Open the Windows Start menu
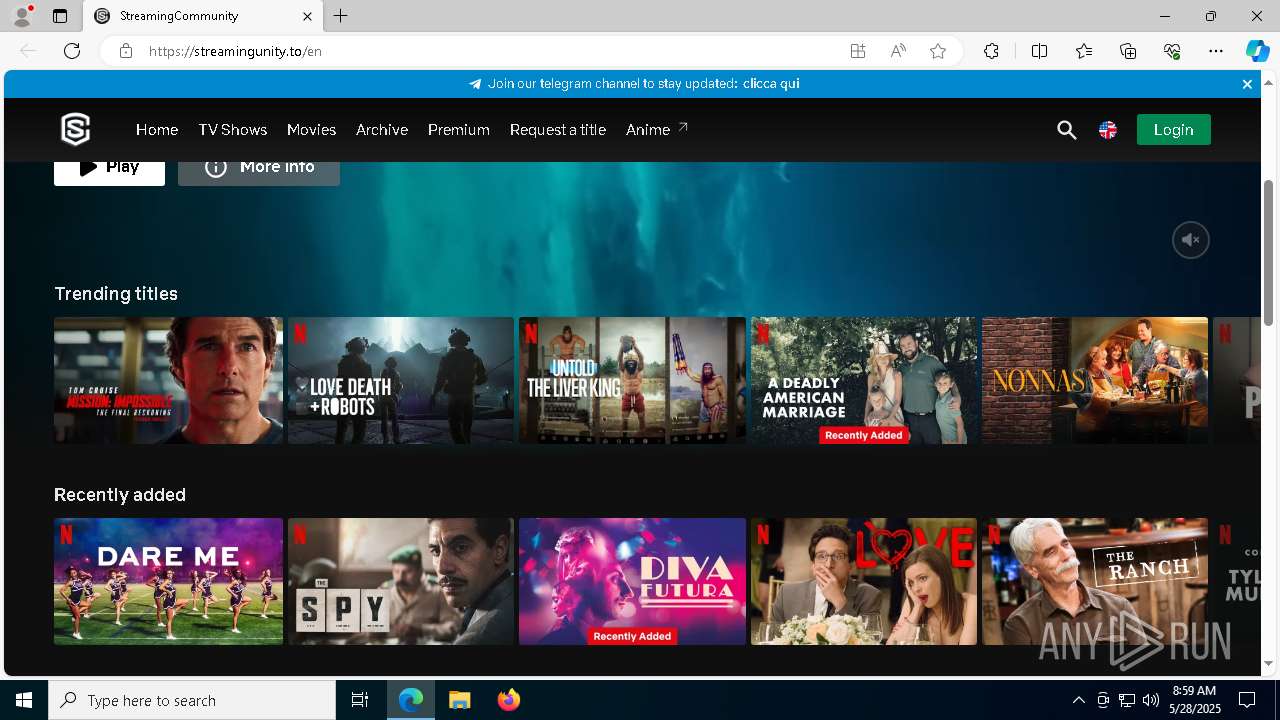This screenshot has height=720, width=1280. [24, 700]
